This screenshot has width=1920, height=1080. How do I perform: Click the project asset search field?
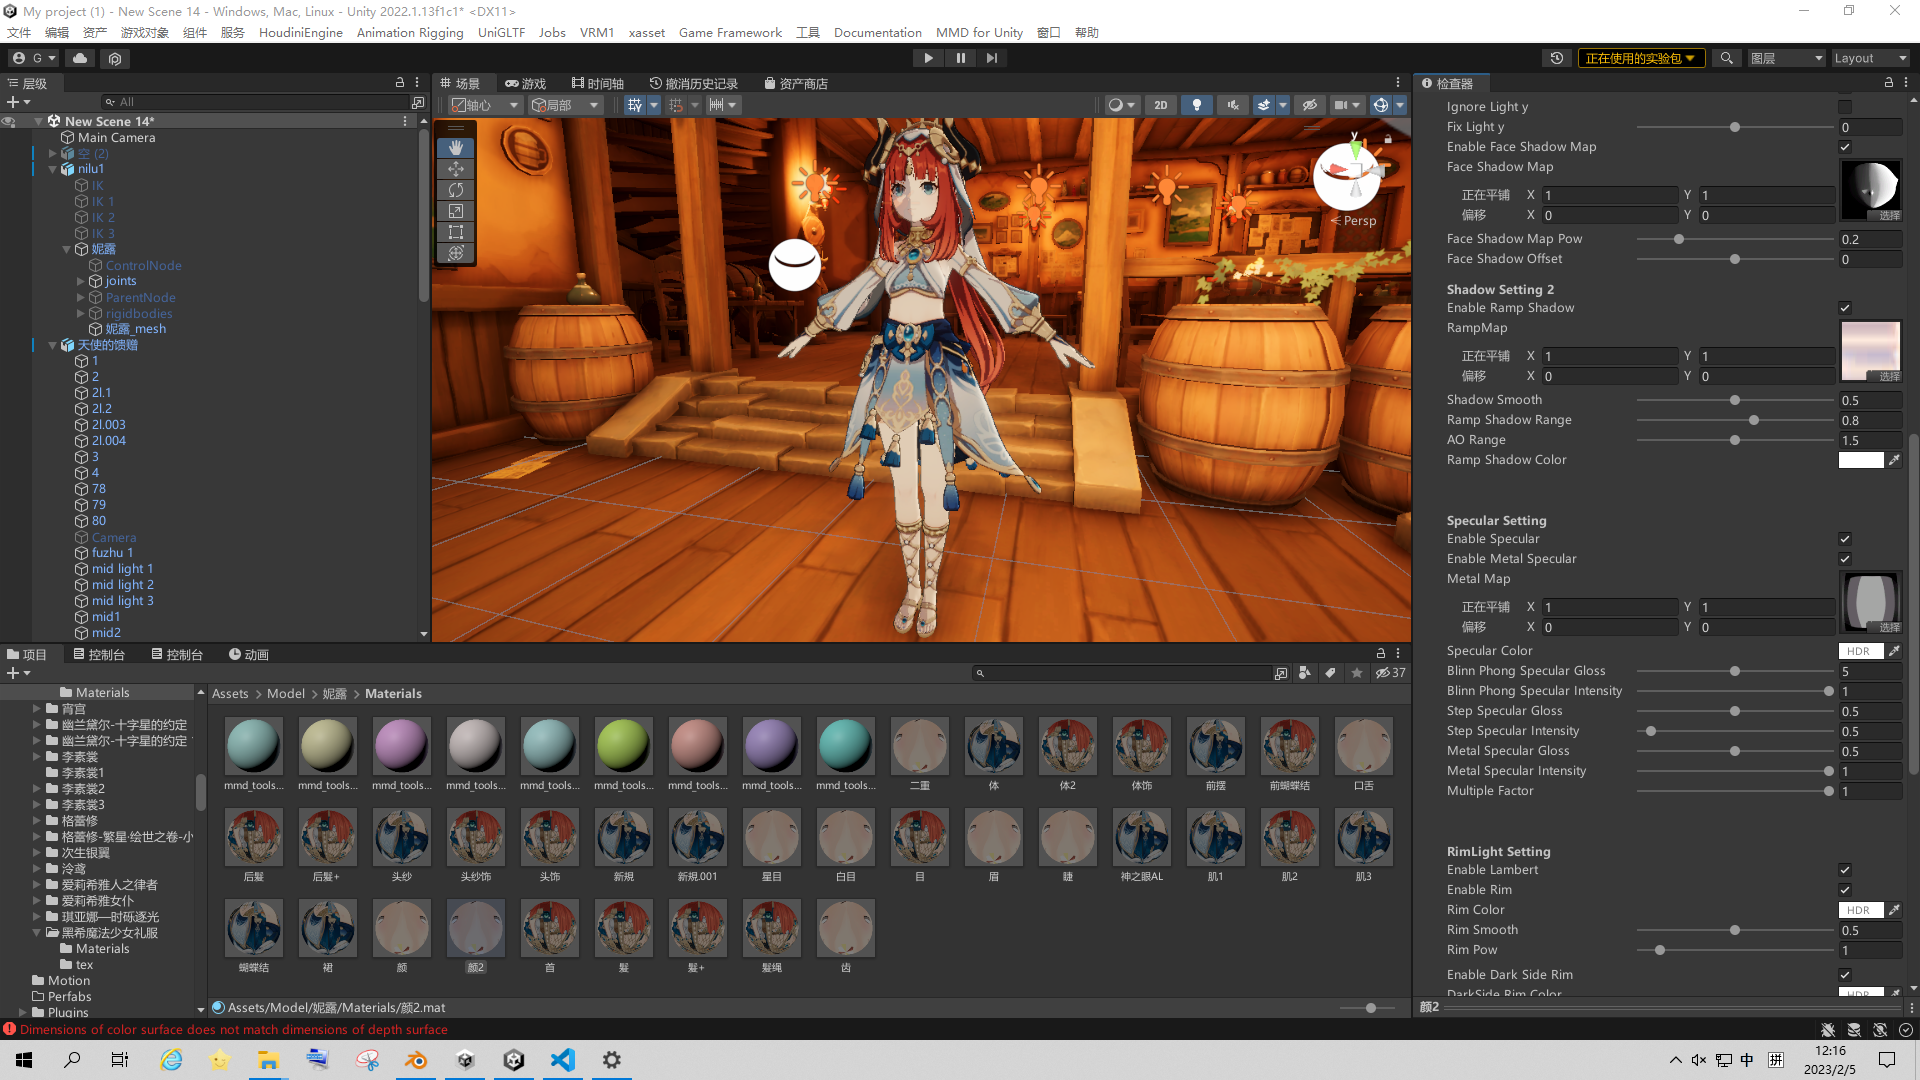click(x=1122, y=673)
